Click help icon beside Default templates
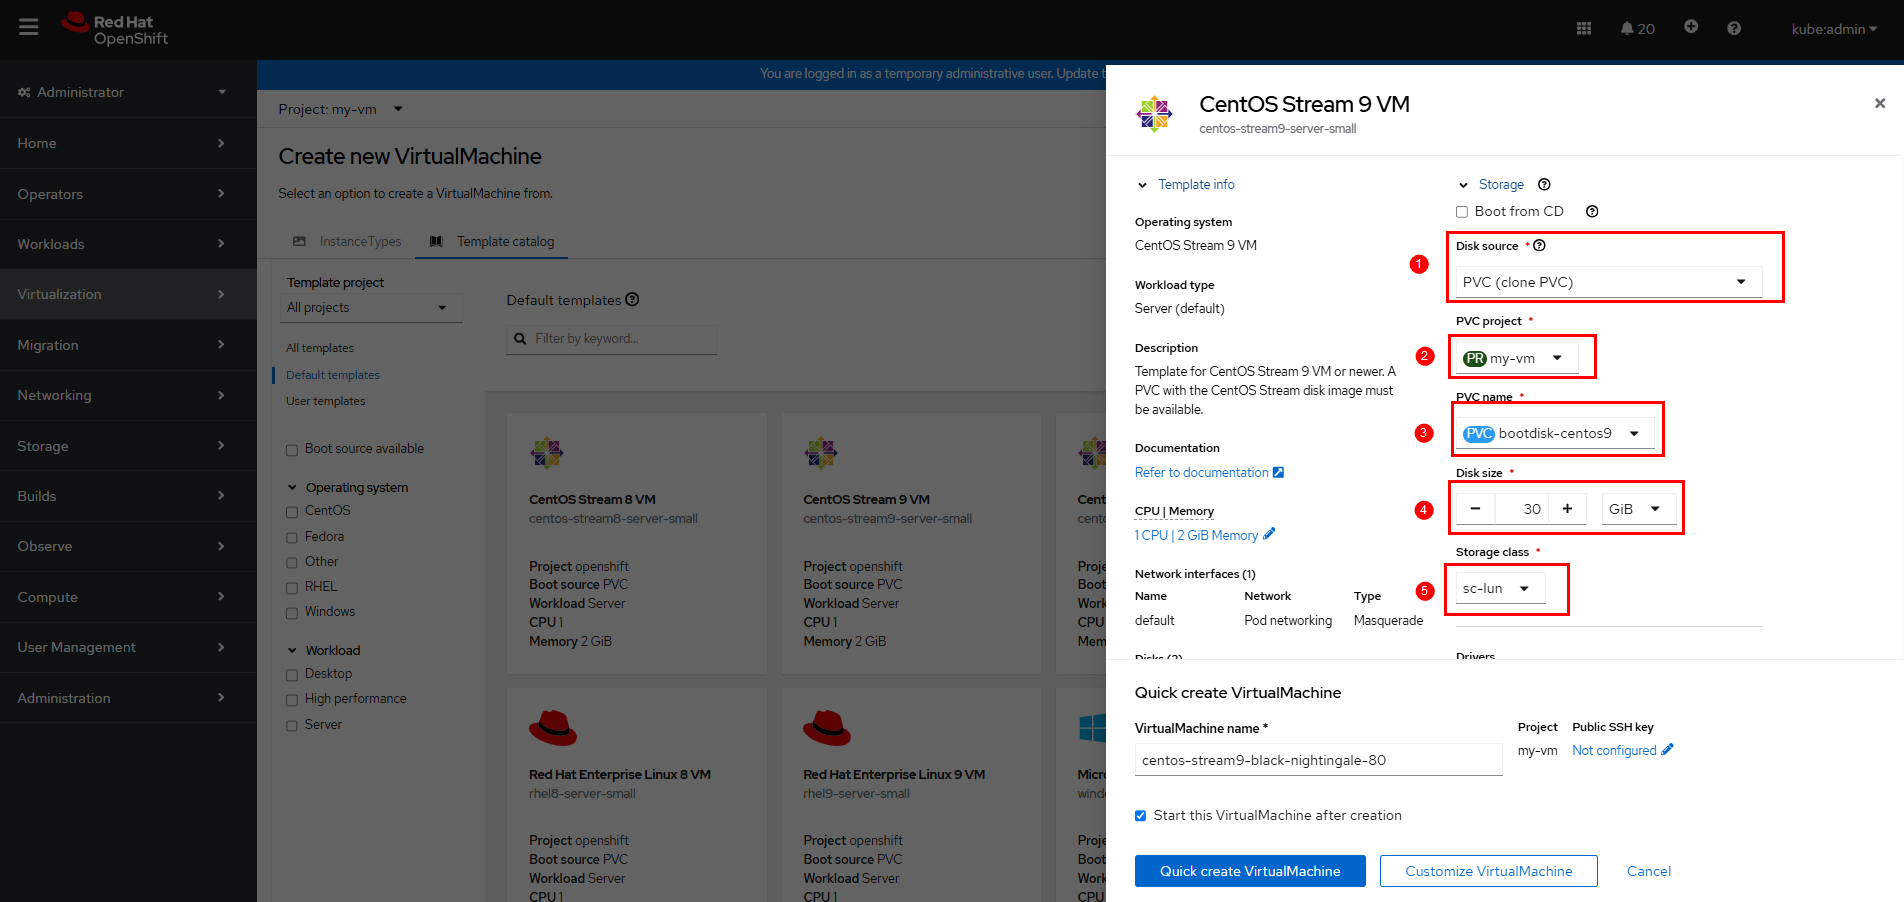This screenshot has height=902, width=1904. [x=632, y=299]
